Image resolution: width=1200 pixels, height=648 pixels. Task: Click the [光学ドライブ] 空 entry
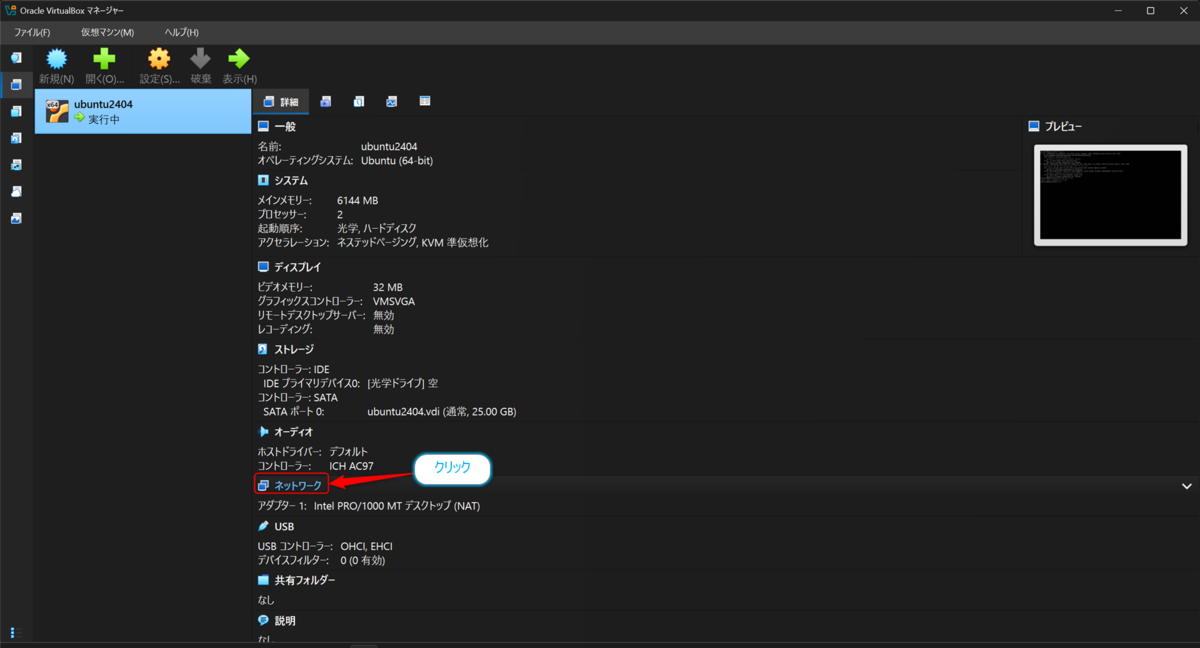[x=402, y=383]
